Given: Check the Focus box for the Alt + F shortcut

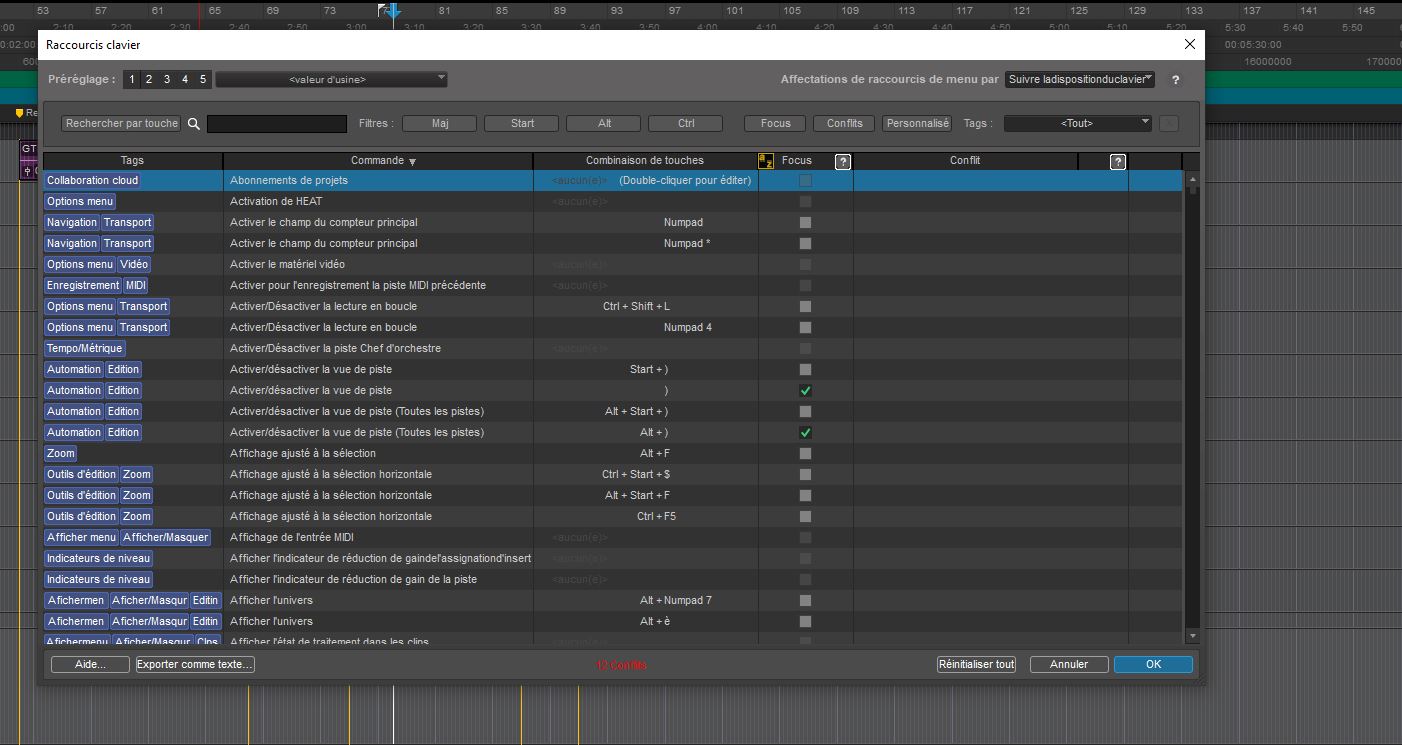Looking at the screenshot, I should tap(804, 453).
